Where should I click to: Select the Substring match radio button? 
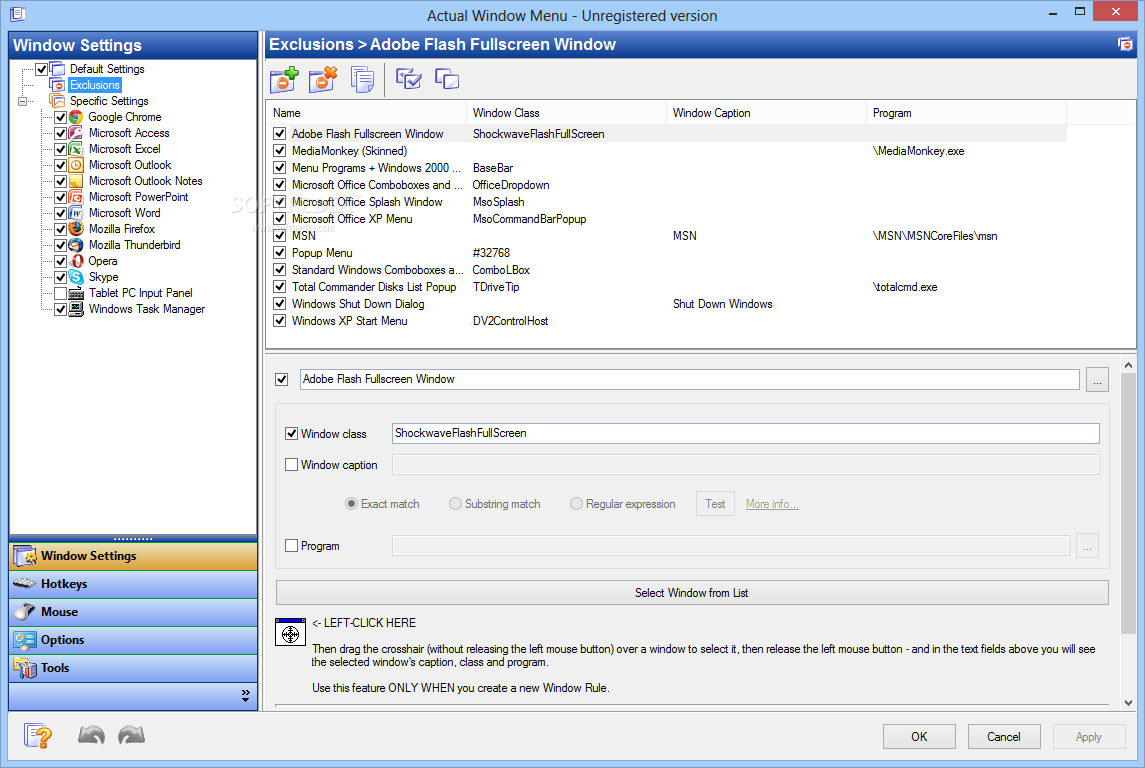(455, 504)
